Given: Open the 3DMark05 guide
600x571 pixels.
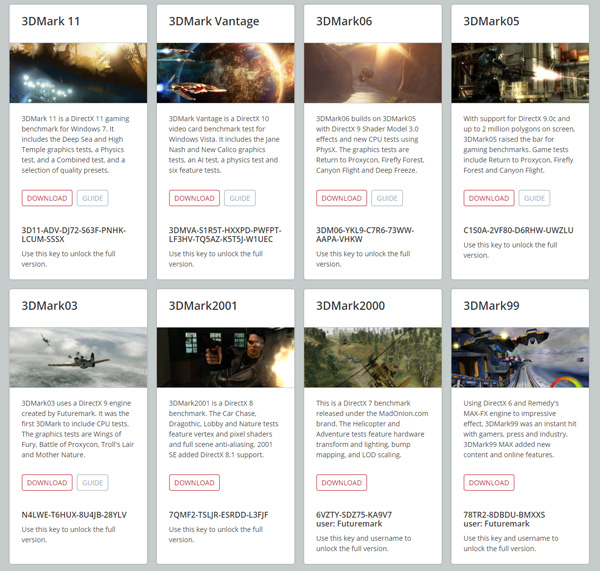Looking at the screenshot, I should 535,198.
